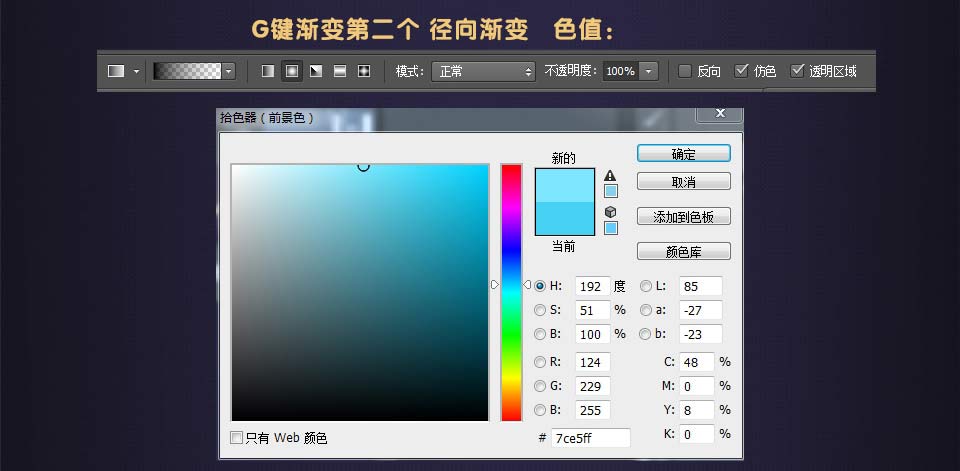Select the linear gradient icon
This screenshot has height=471, width=960.
tap(267, 71)
